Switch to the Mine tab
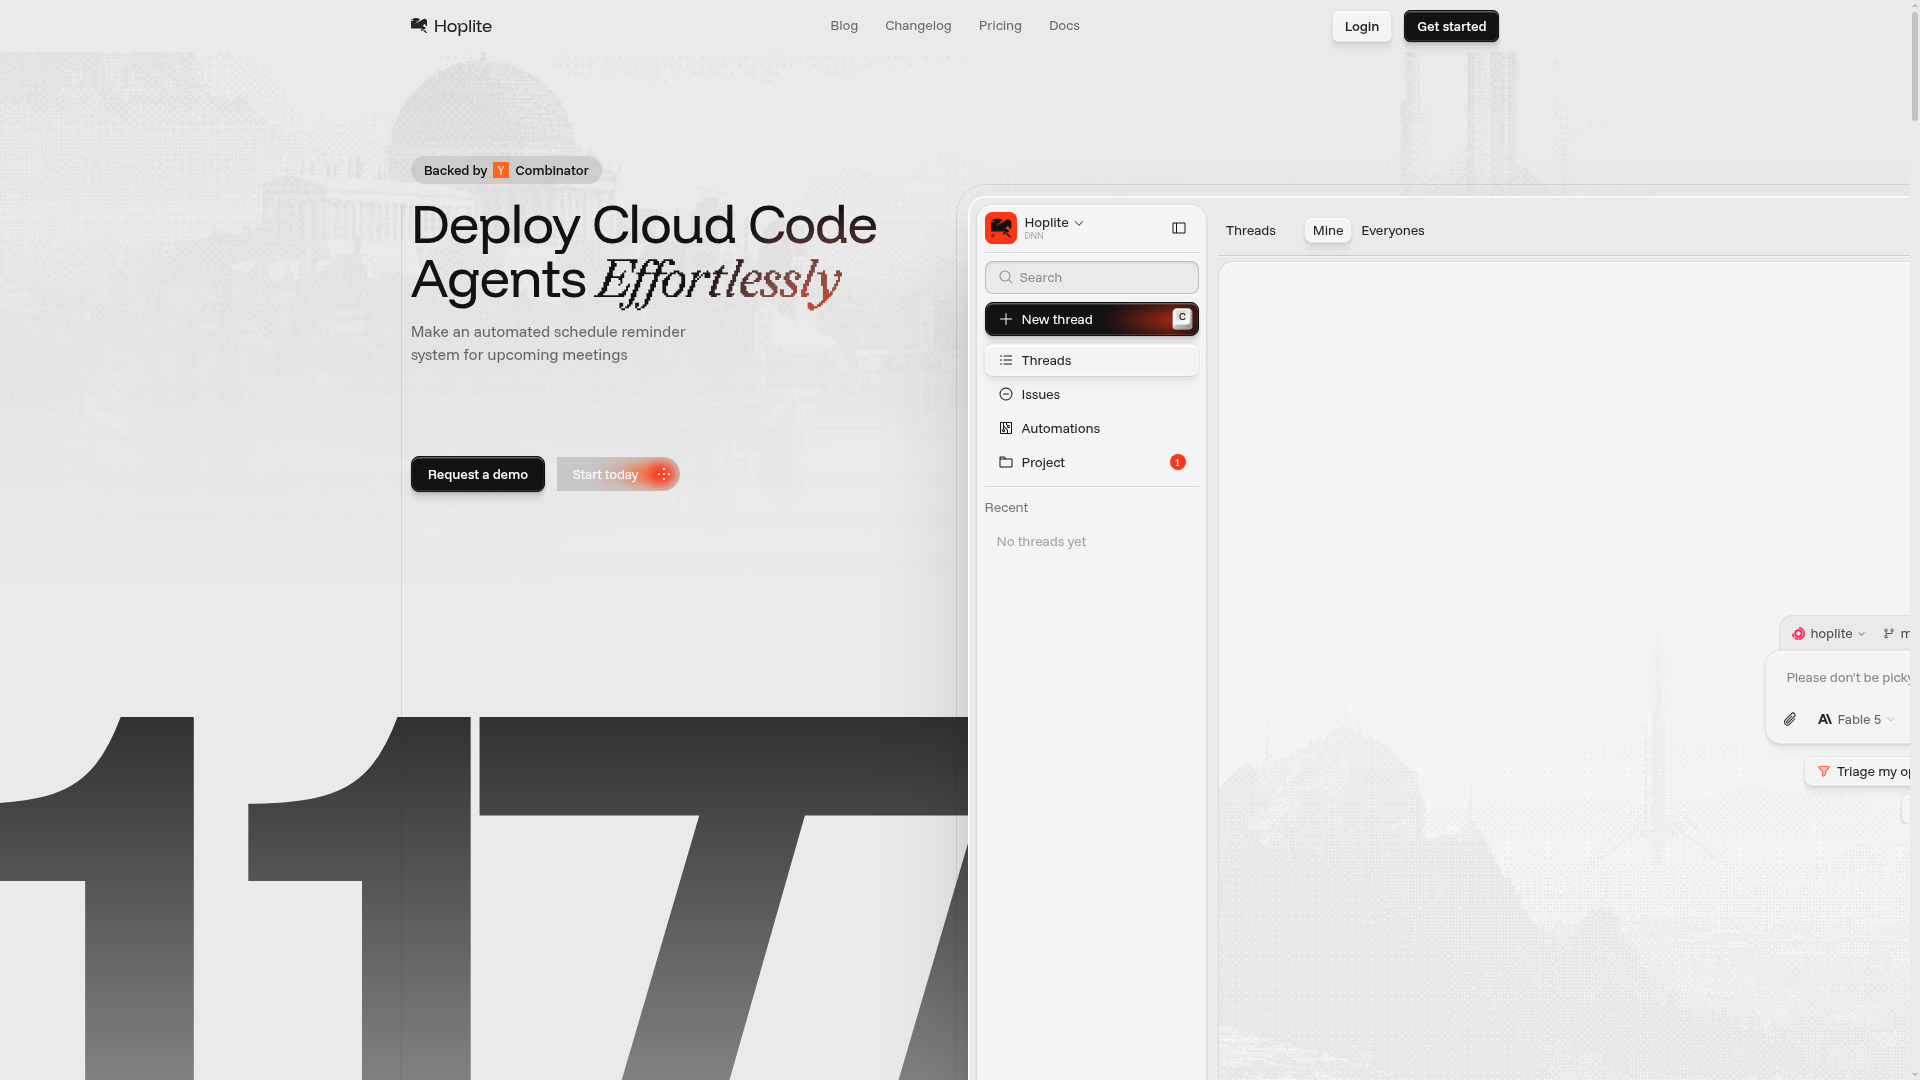The image size is (1920, 1080). pos(1328,230)
